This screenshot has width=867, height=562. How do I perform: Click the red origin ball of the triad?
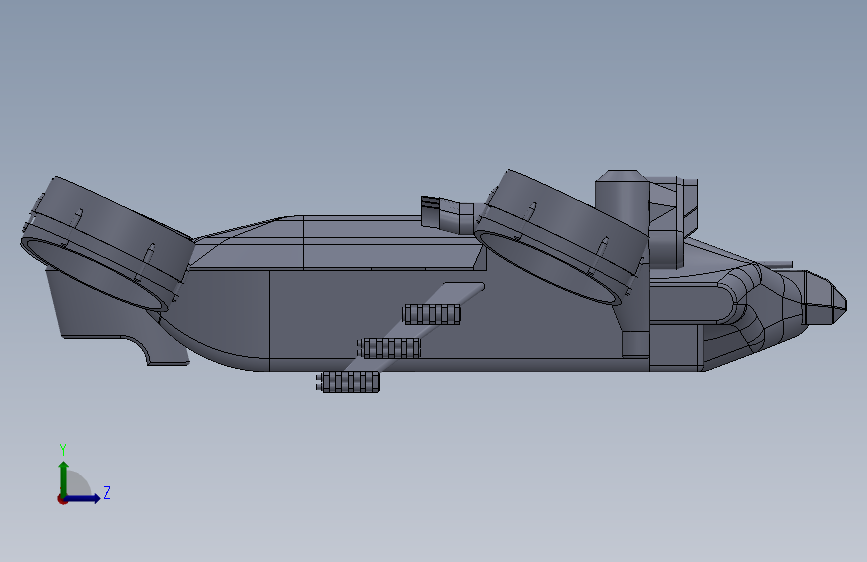tap(62, 499)
